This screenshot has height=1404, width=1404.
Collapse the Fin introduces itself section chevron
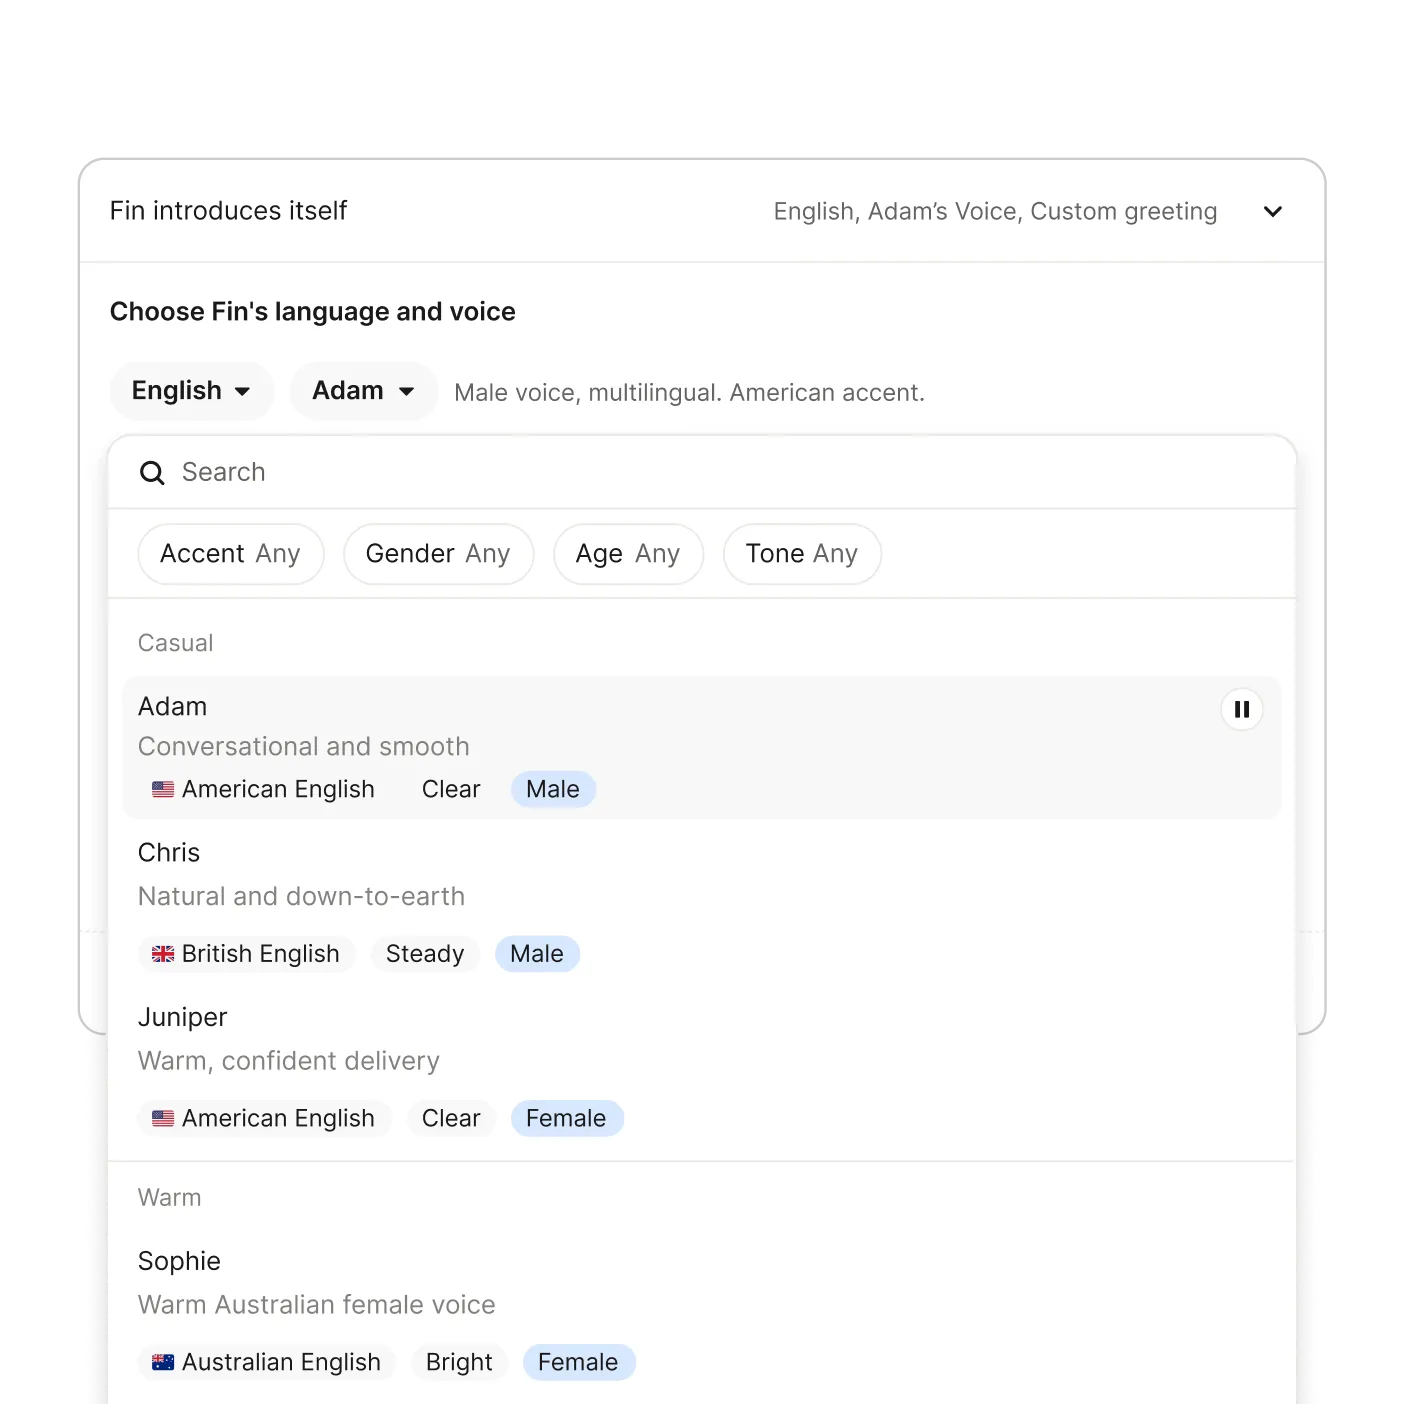pos(1272,211)
